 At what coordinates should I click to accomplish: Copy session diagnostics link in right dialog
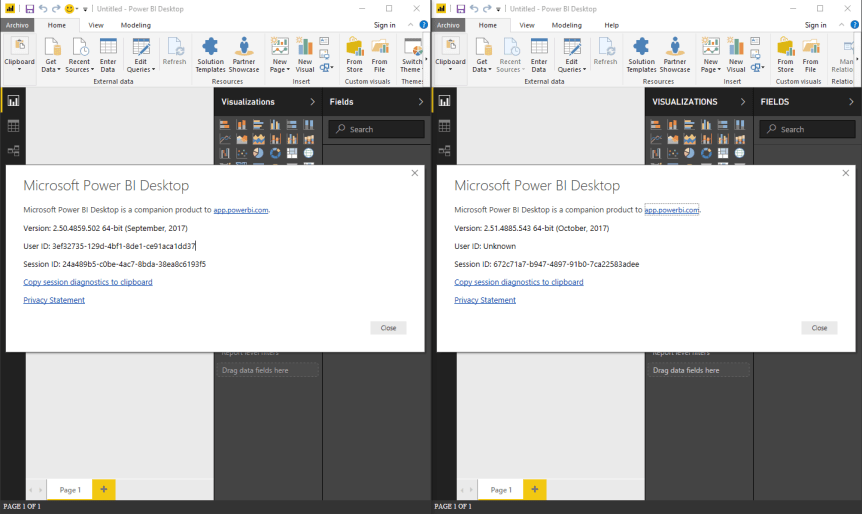pos(519,282)
